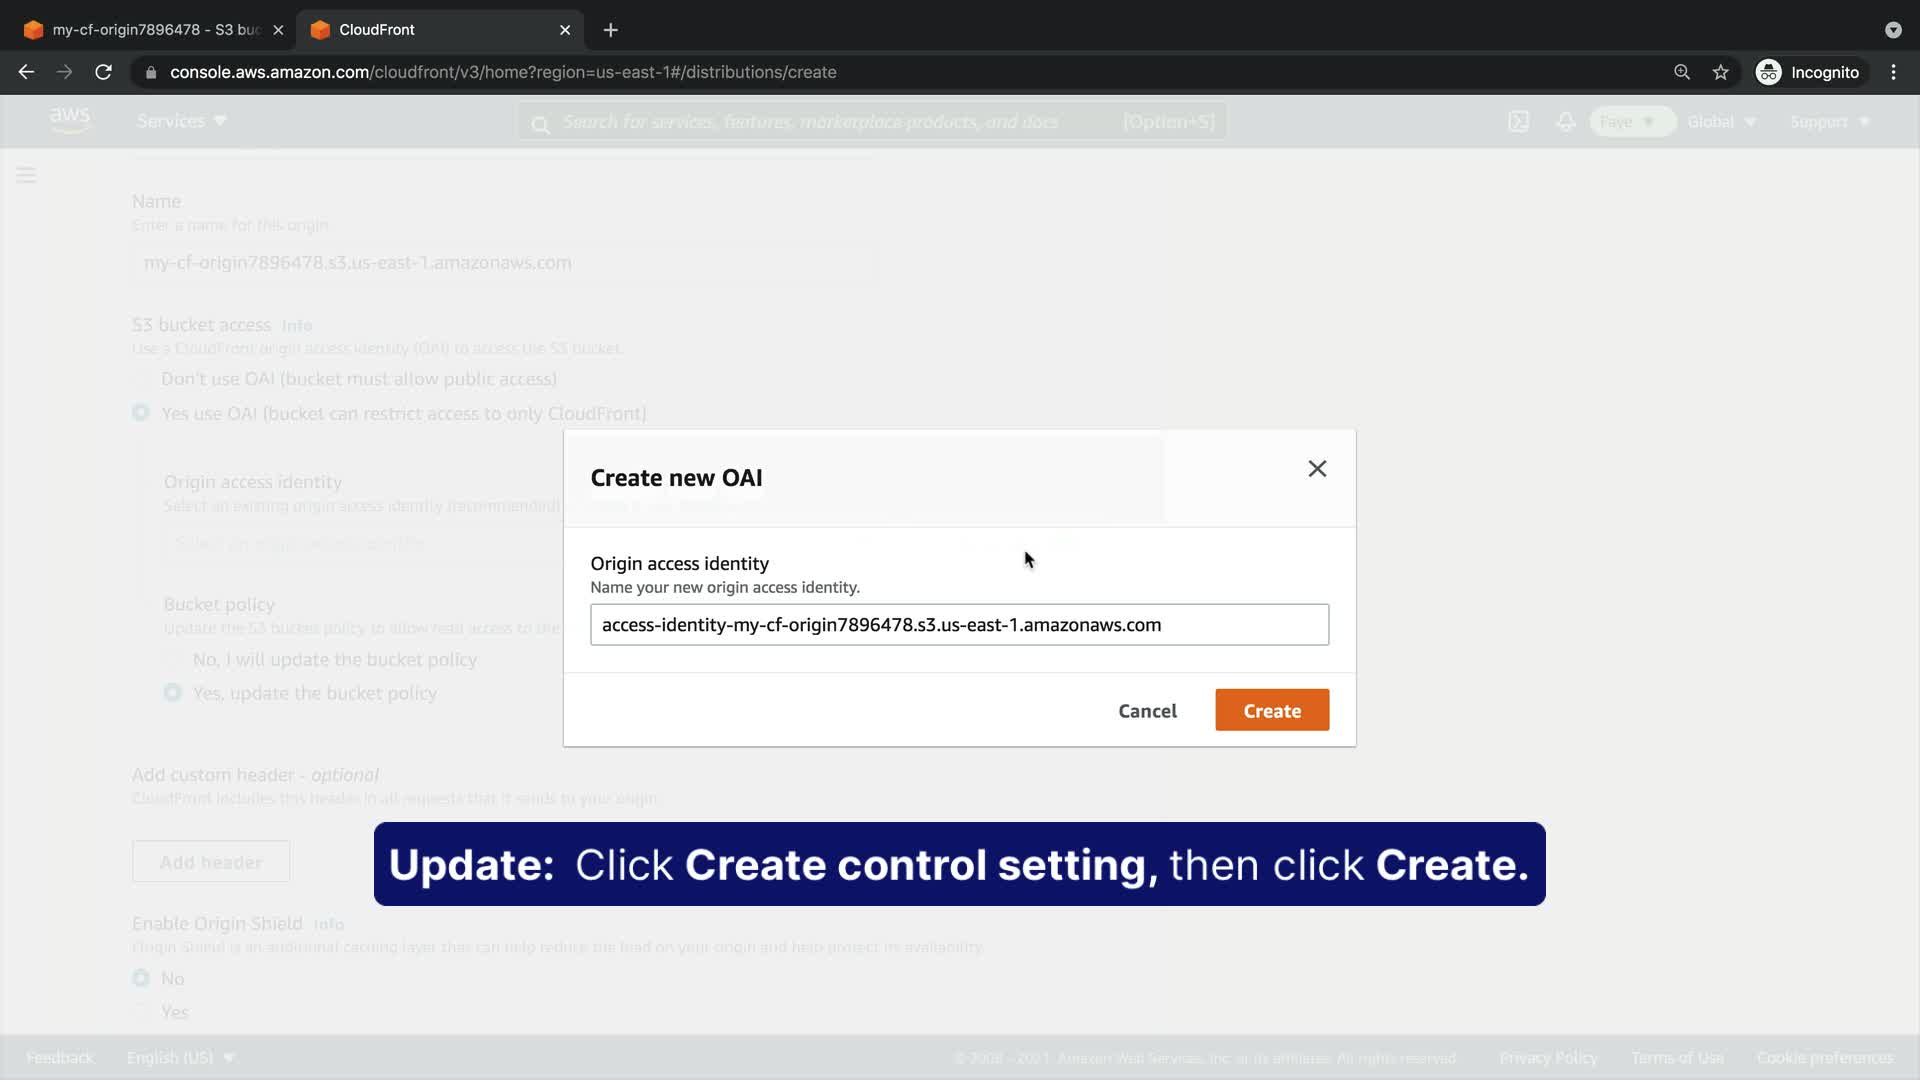Click the origin access identity name field

pos(958,625)
